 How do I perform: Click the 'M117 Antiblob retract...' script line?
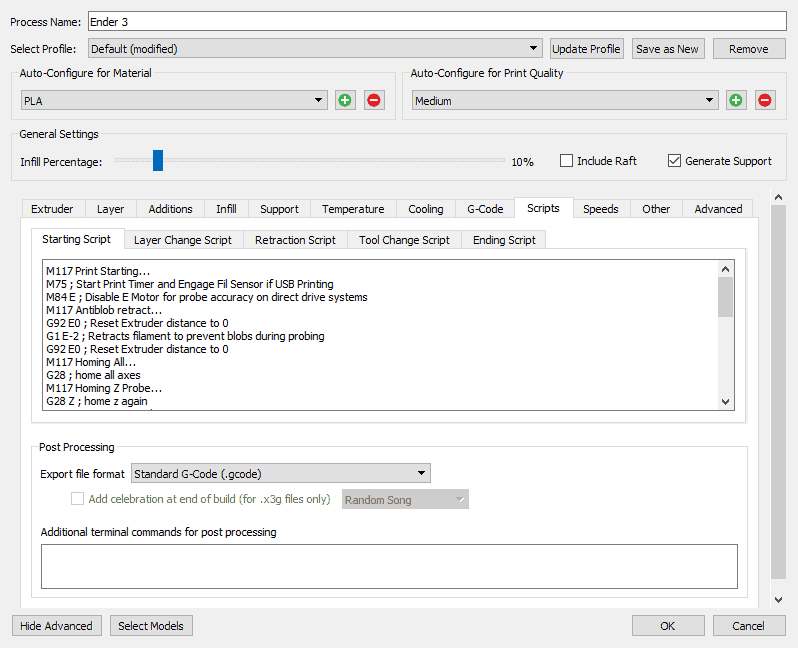point(104,310)
